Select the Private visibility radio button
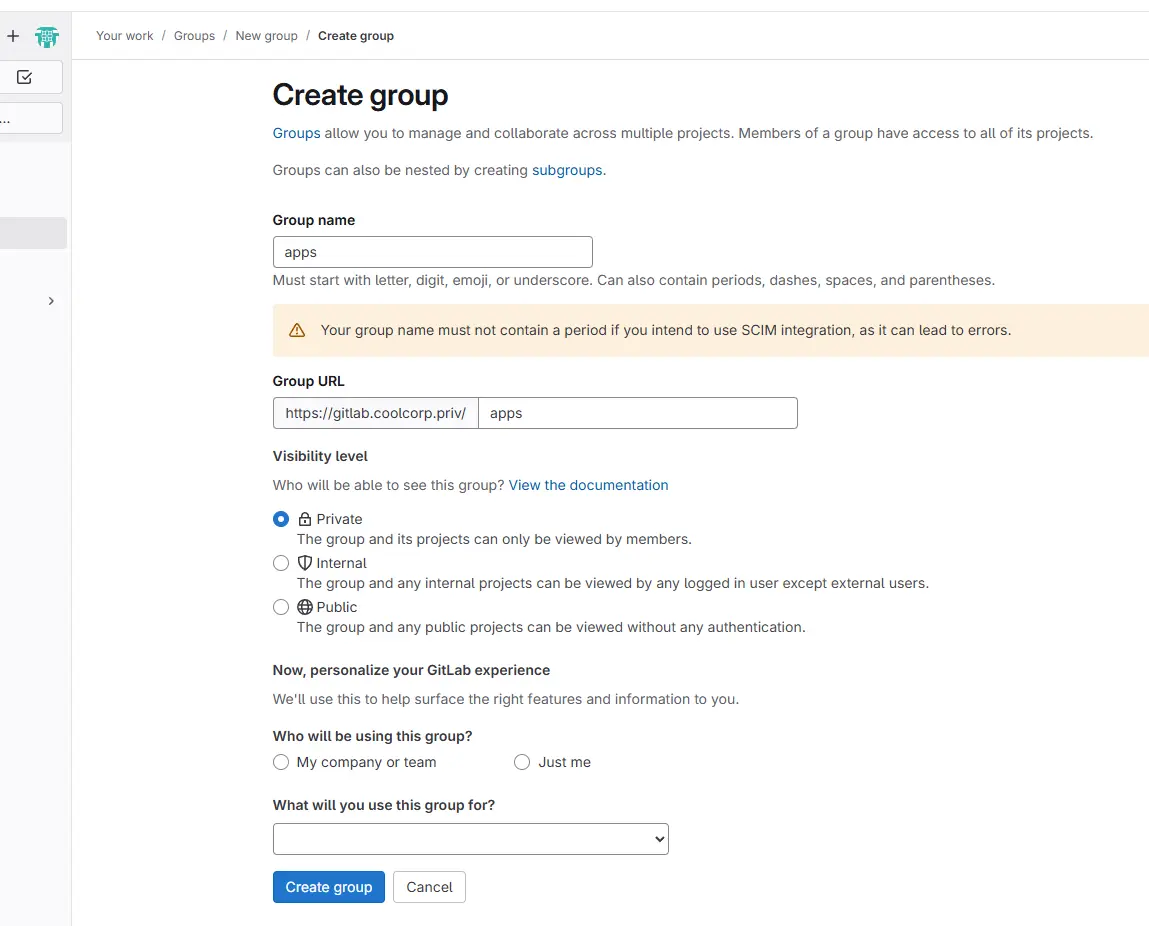The width and height of the screenshot is (1149, 926). pos(281,519)
